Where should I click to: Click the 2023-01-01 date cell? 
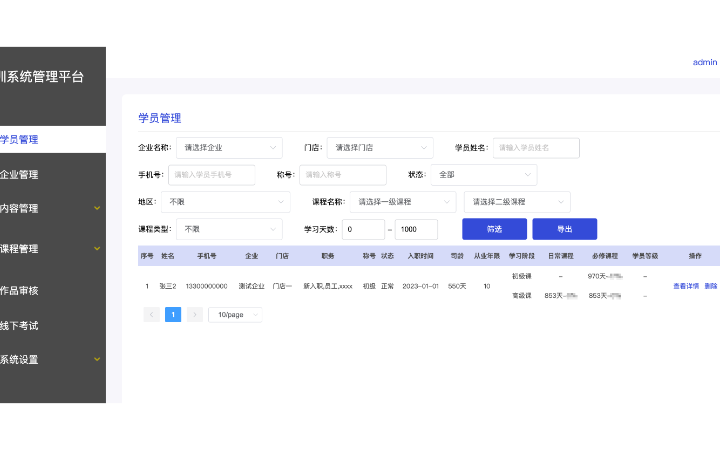(x=421, y=286)
